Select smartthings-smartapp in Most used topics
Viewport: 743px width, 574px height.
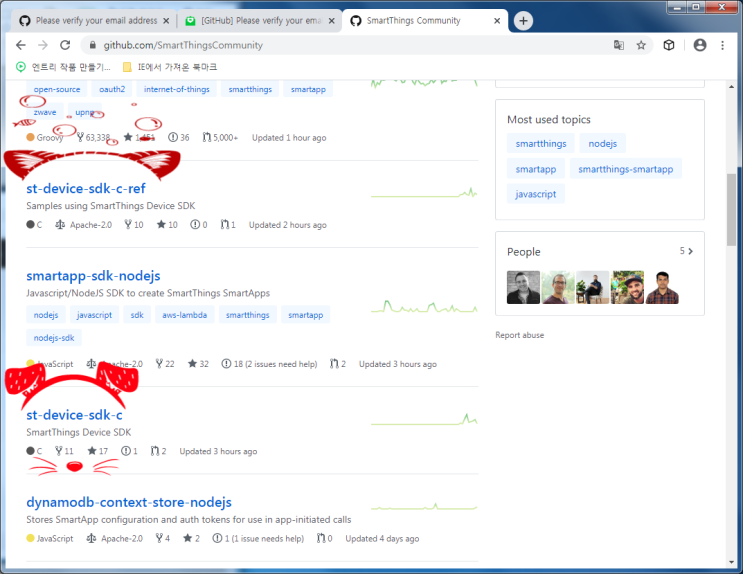click(625, 169)
